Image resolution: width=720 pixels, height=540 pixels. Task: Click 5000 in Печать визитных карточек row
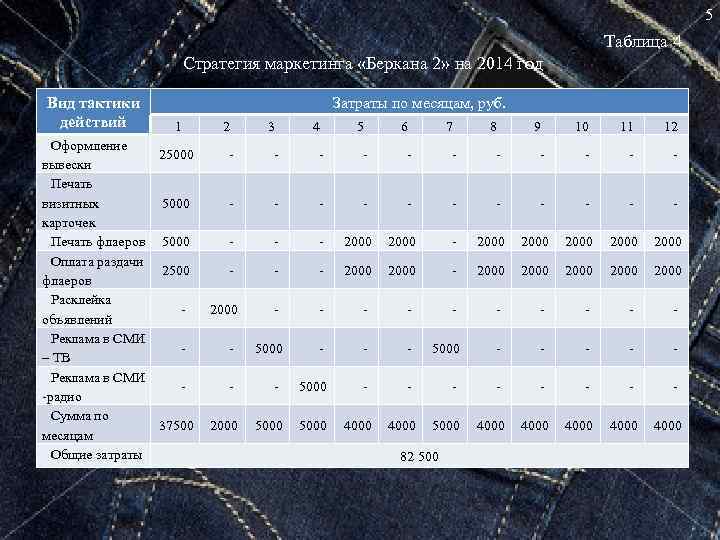pos(176,203)
